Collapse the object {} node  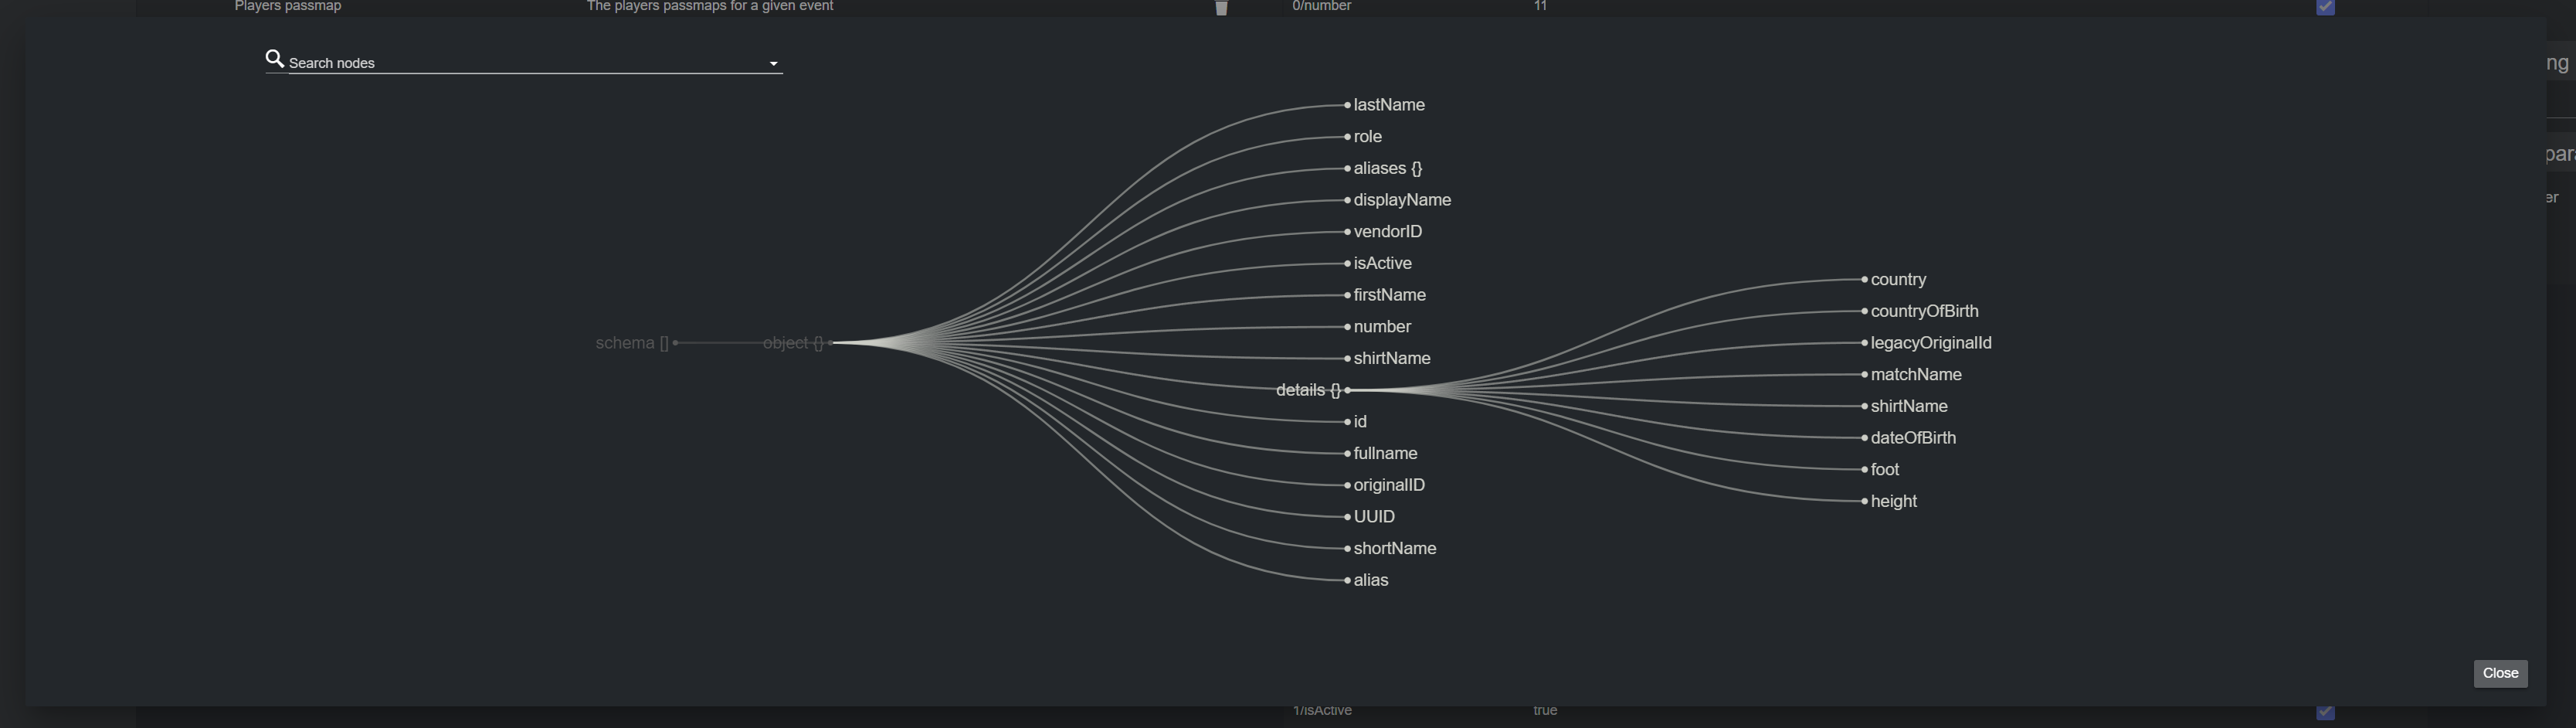830,343
